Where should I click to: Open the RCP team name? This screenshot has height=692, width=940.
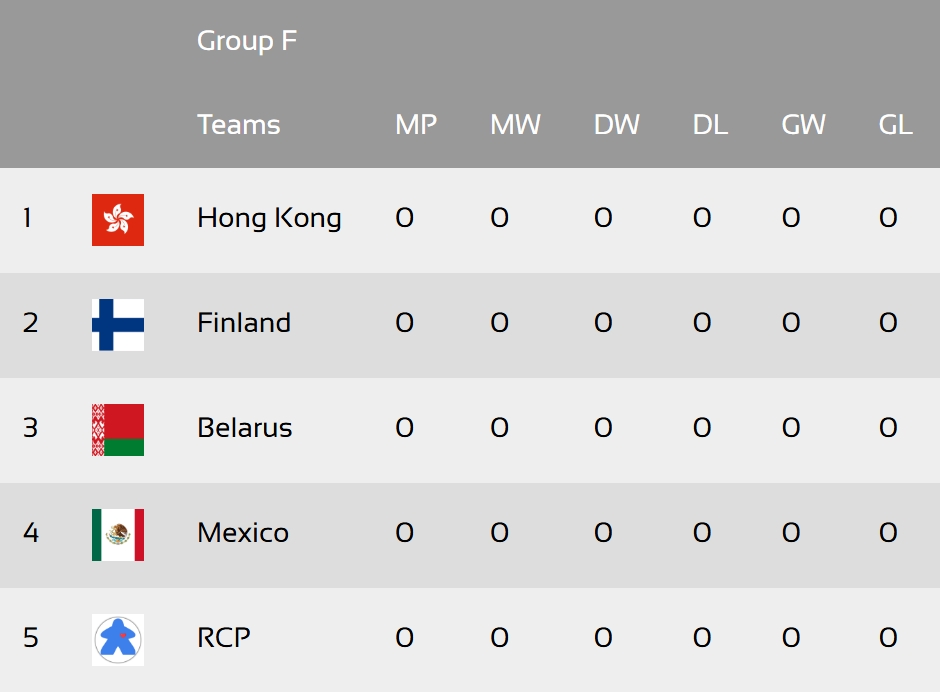tap(224, 637)
